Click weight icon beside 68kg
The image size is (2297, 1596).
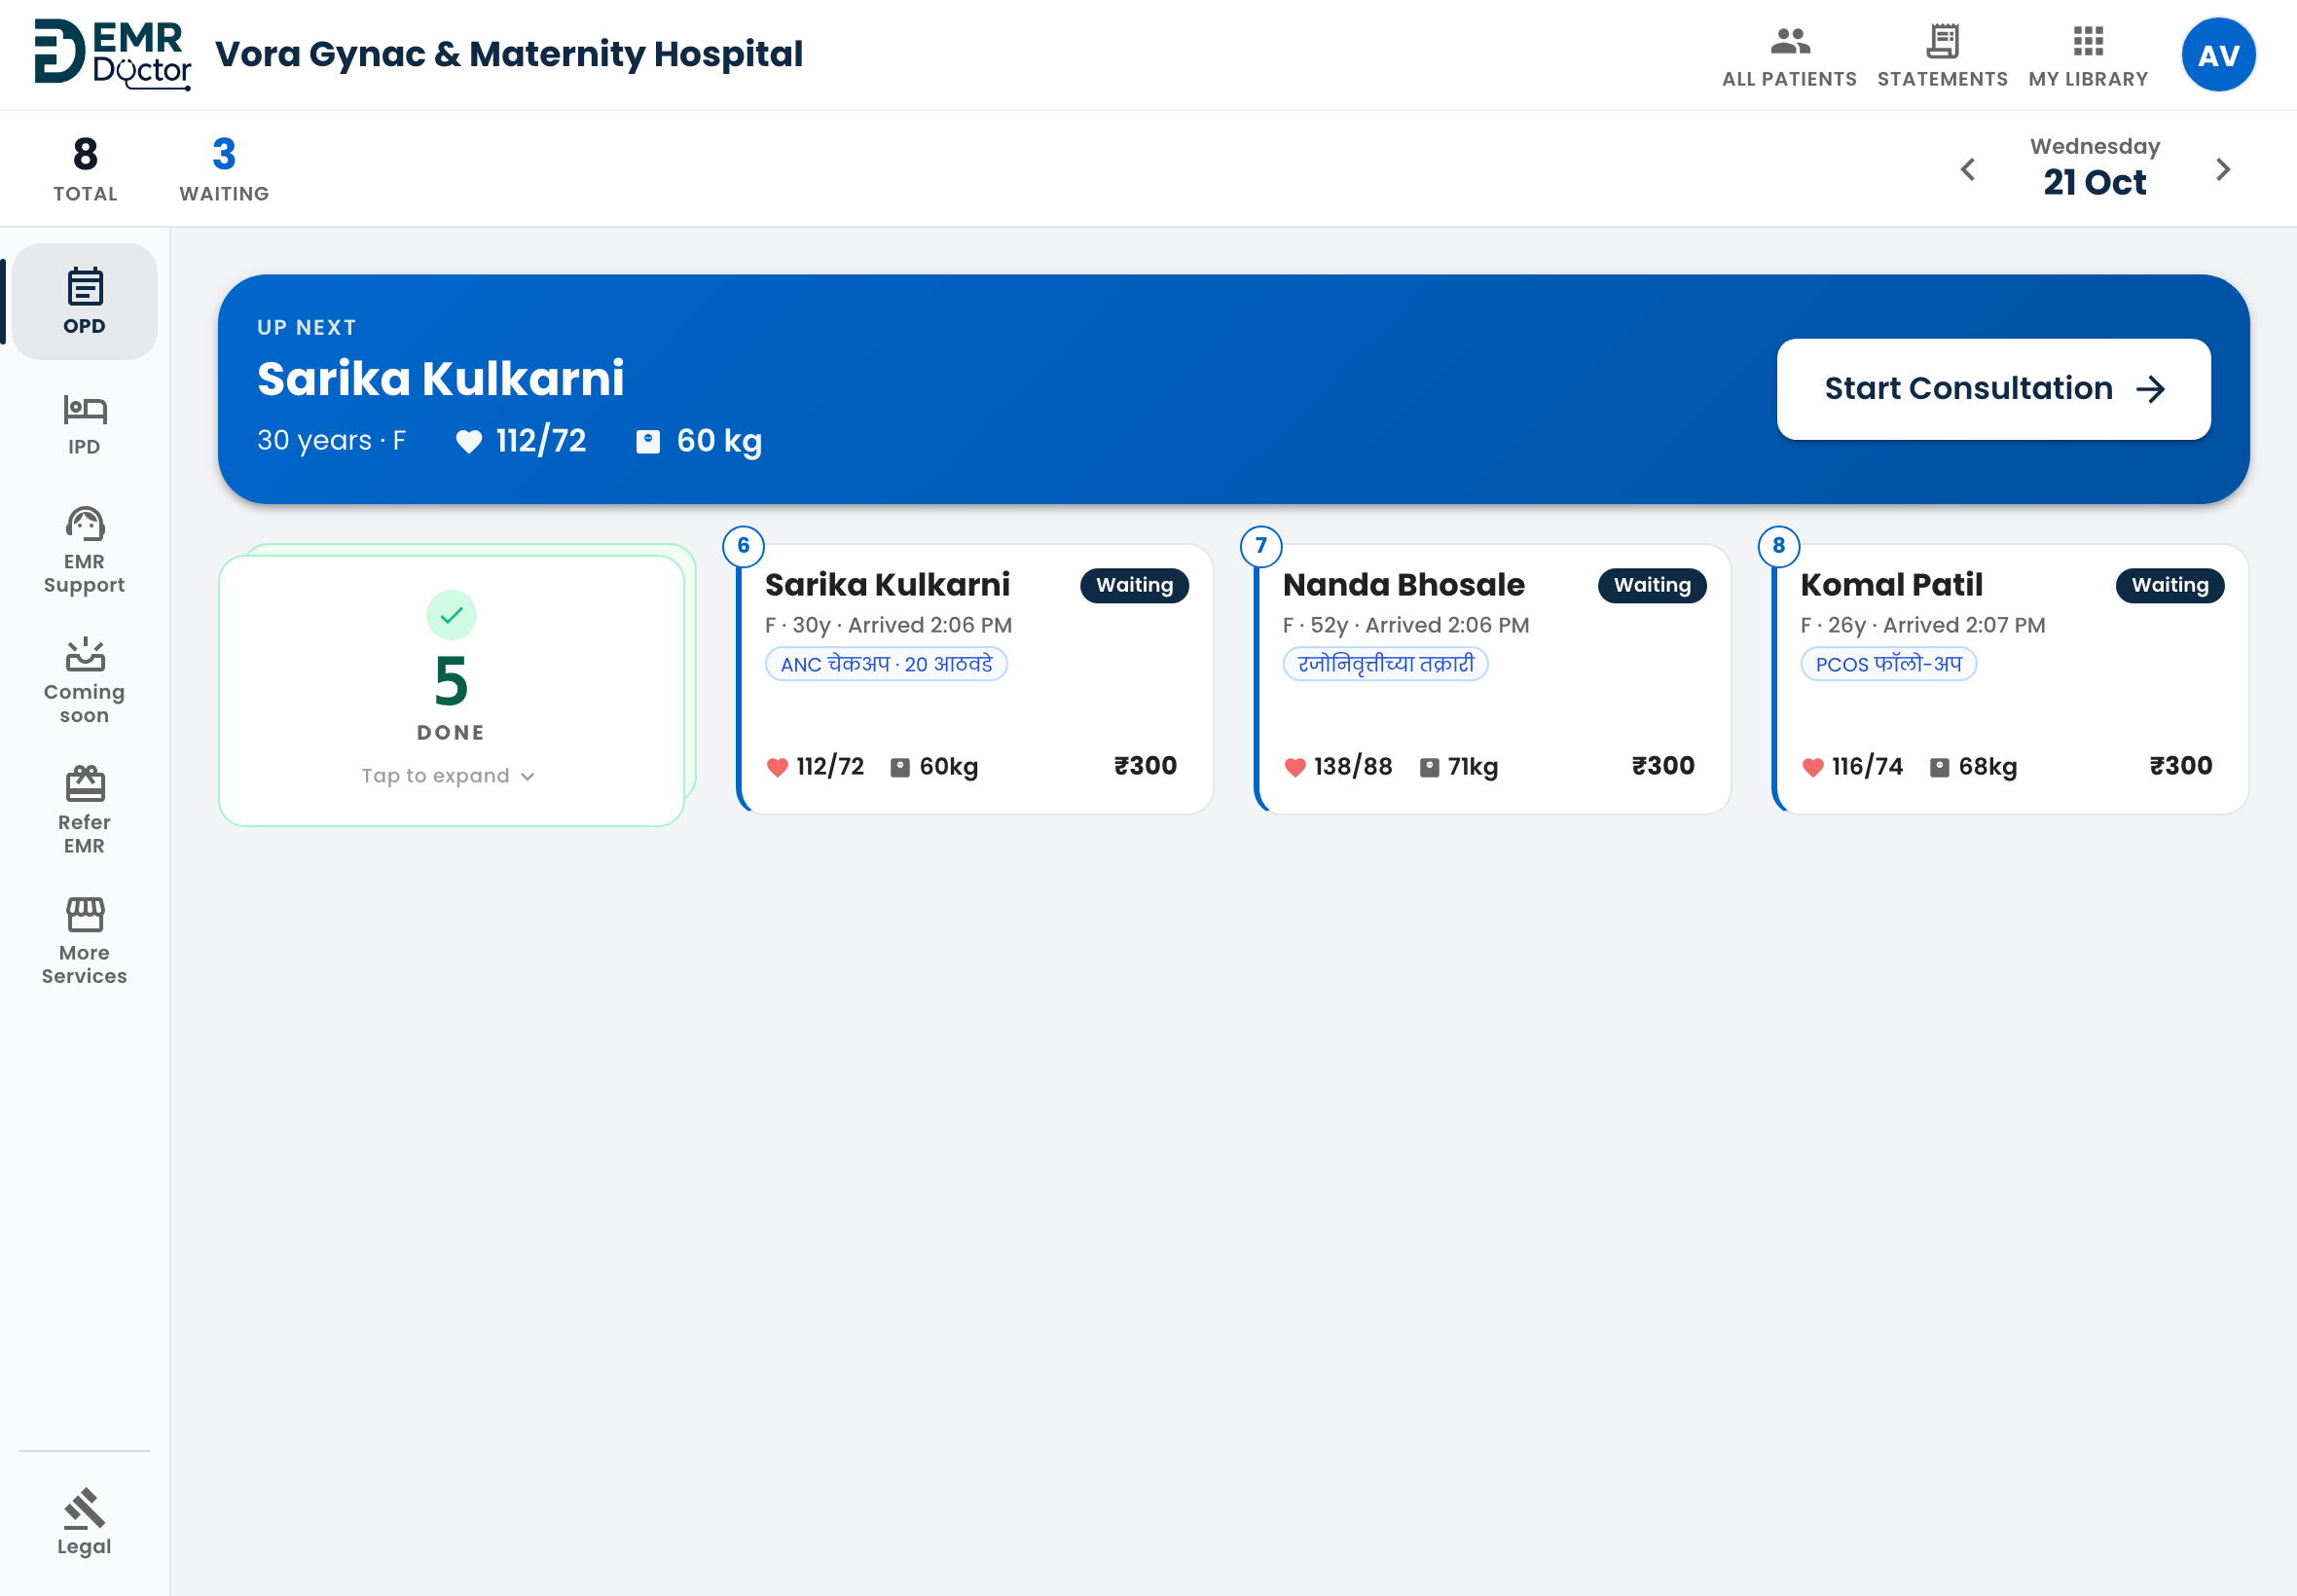[x=1939, y=767]
